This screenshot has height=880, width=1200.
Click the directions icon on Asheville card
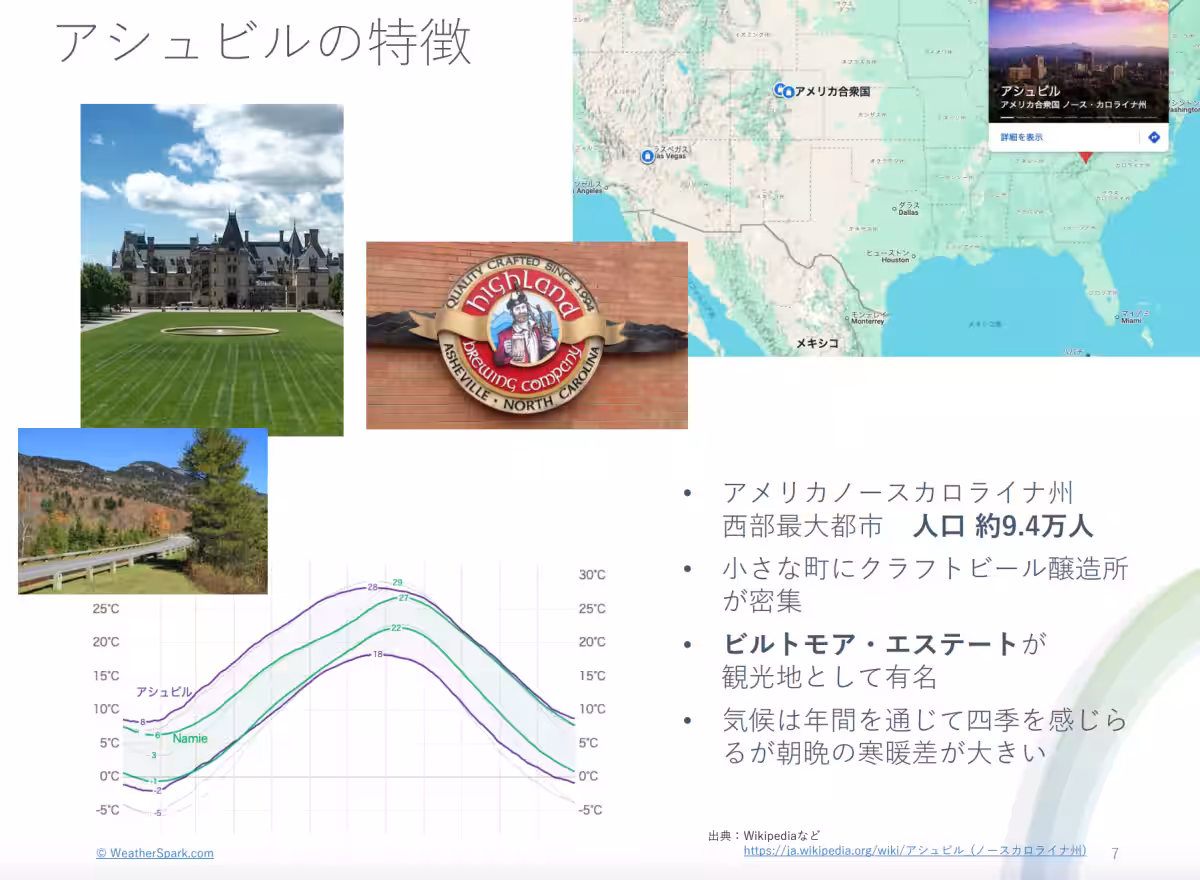point(1153,137)
